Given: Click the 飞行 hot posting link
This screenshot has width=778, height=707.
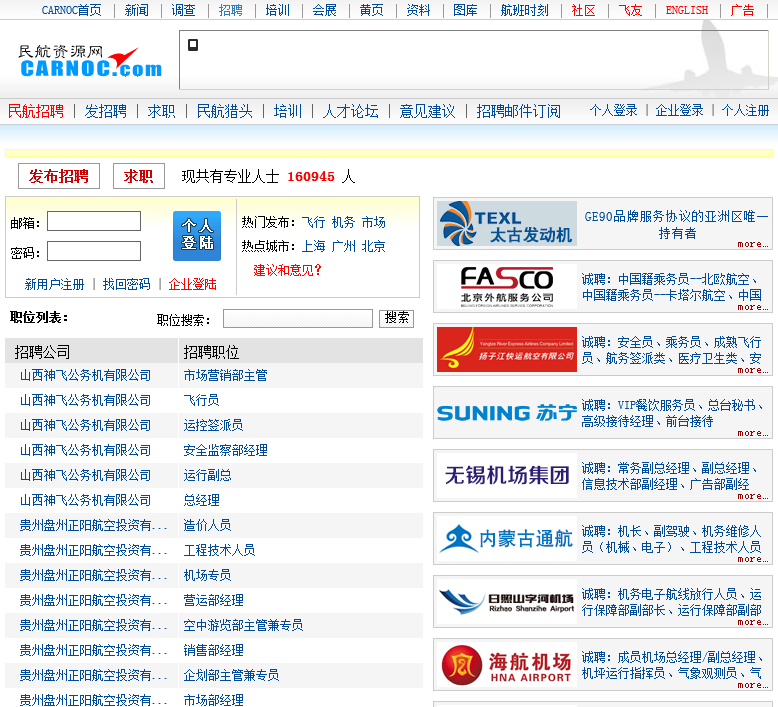Looking at the screenshot, I should [x=314, y=222].
